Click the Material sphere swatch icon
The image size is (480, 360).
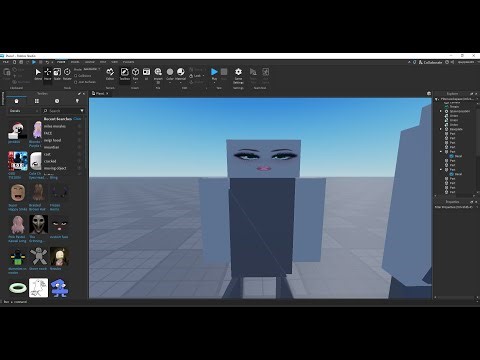click(x=181, y=72)
